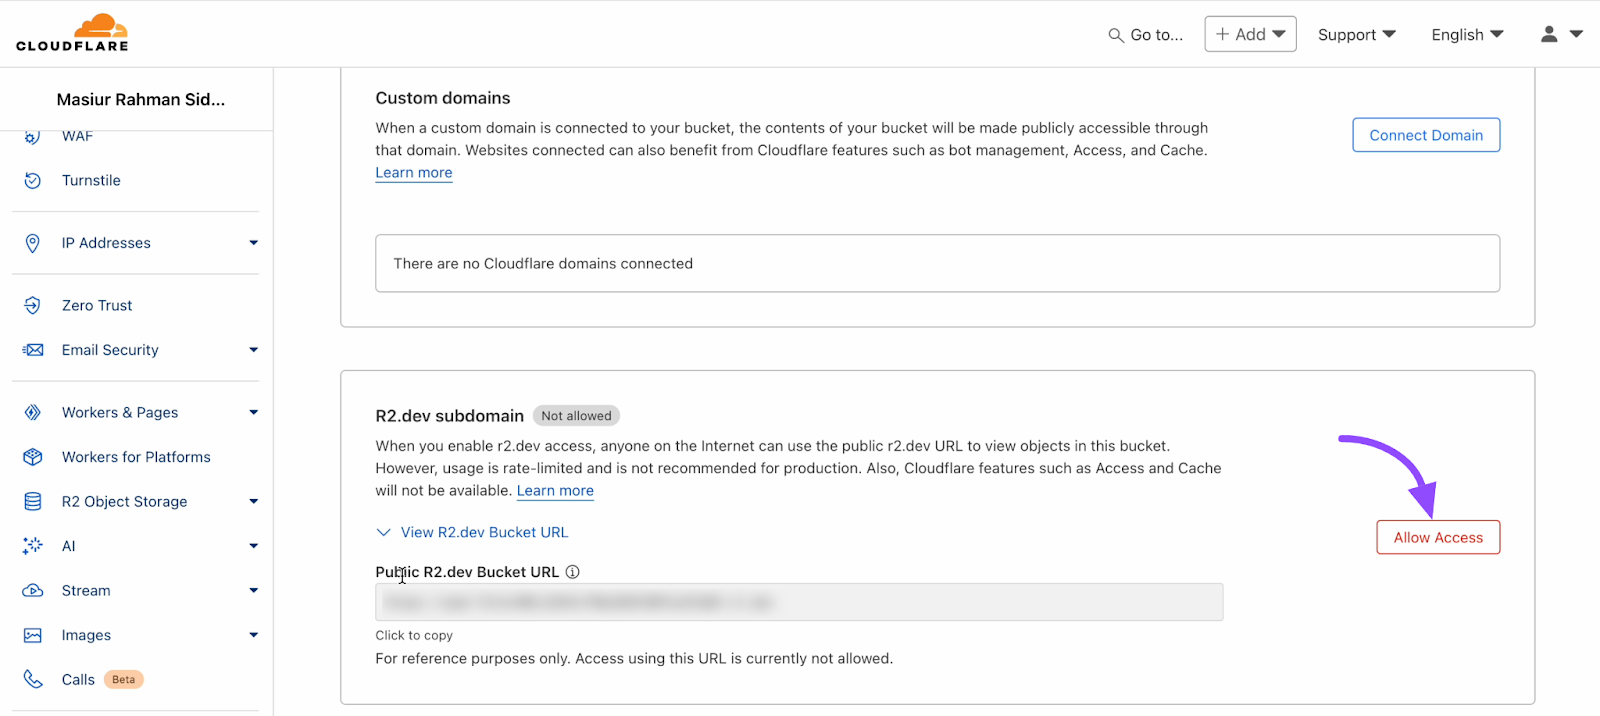Click the R2.dev subdomain heading
The width and height of the screenshot is (1600, 716).
pyautogui.click(x=450, y=416)
